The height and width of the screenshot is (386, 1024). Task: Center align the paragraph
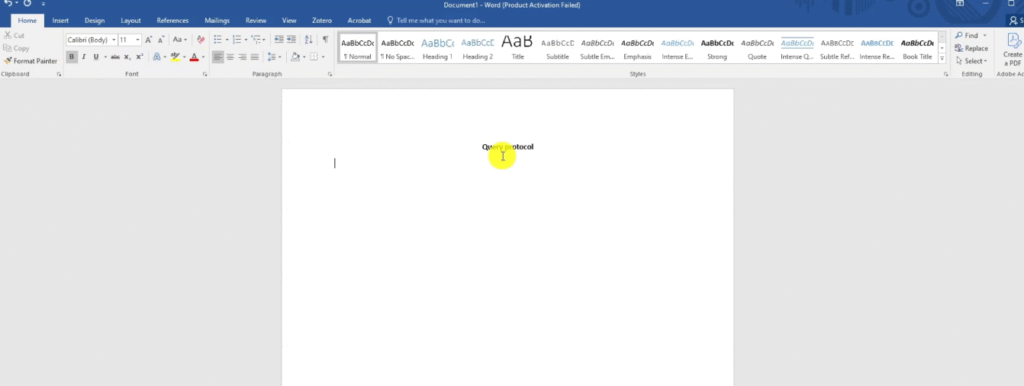click(230, 57)
